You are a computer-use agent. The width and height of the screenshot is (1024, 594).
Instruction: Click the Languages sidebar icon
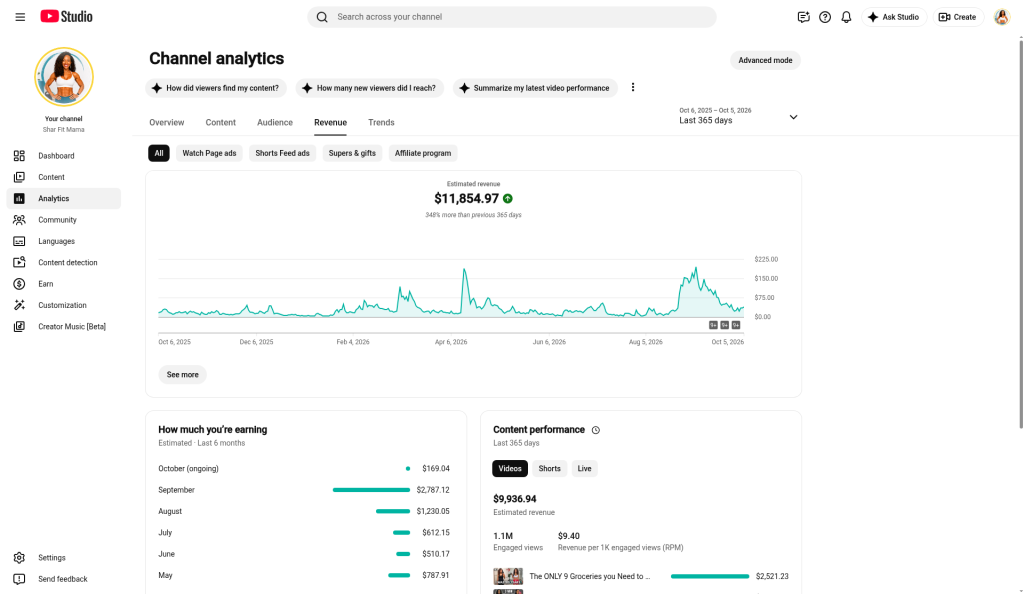pyautogui.click(x=19, y=242)
